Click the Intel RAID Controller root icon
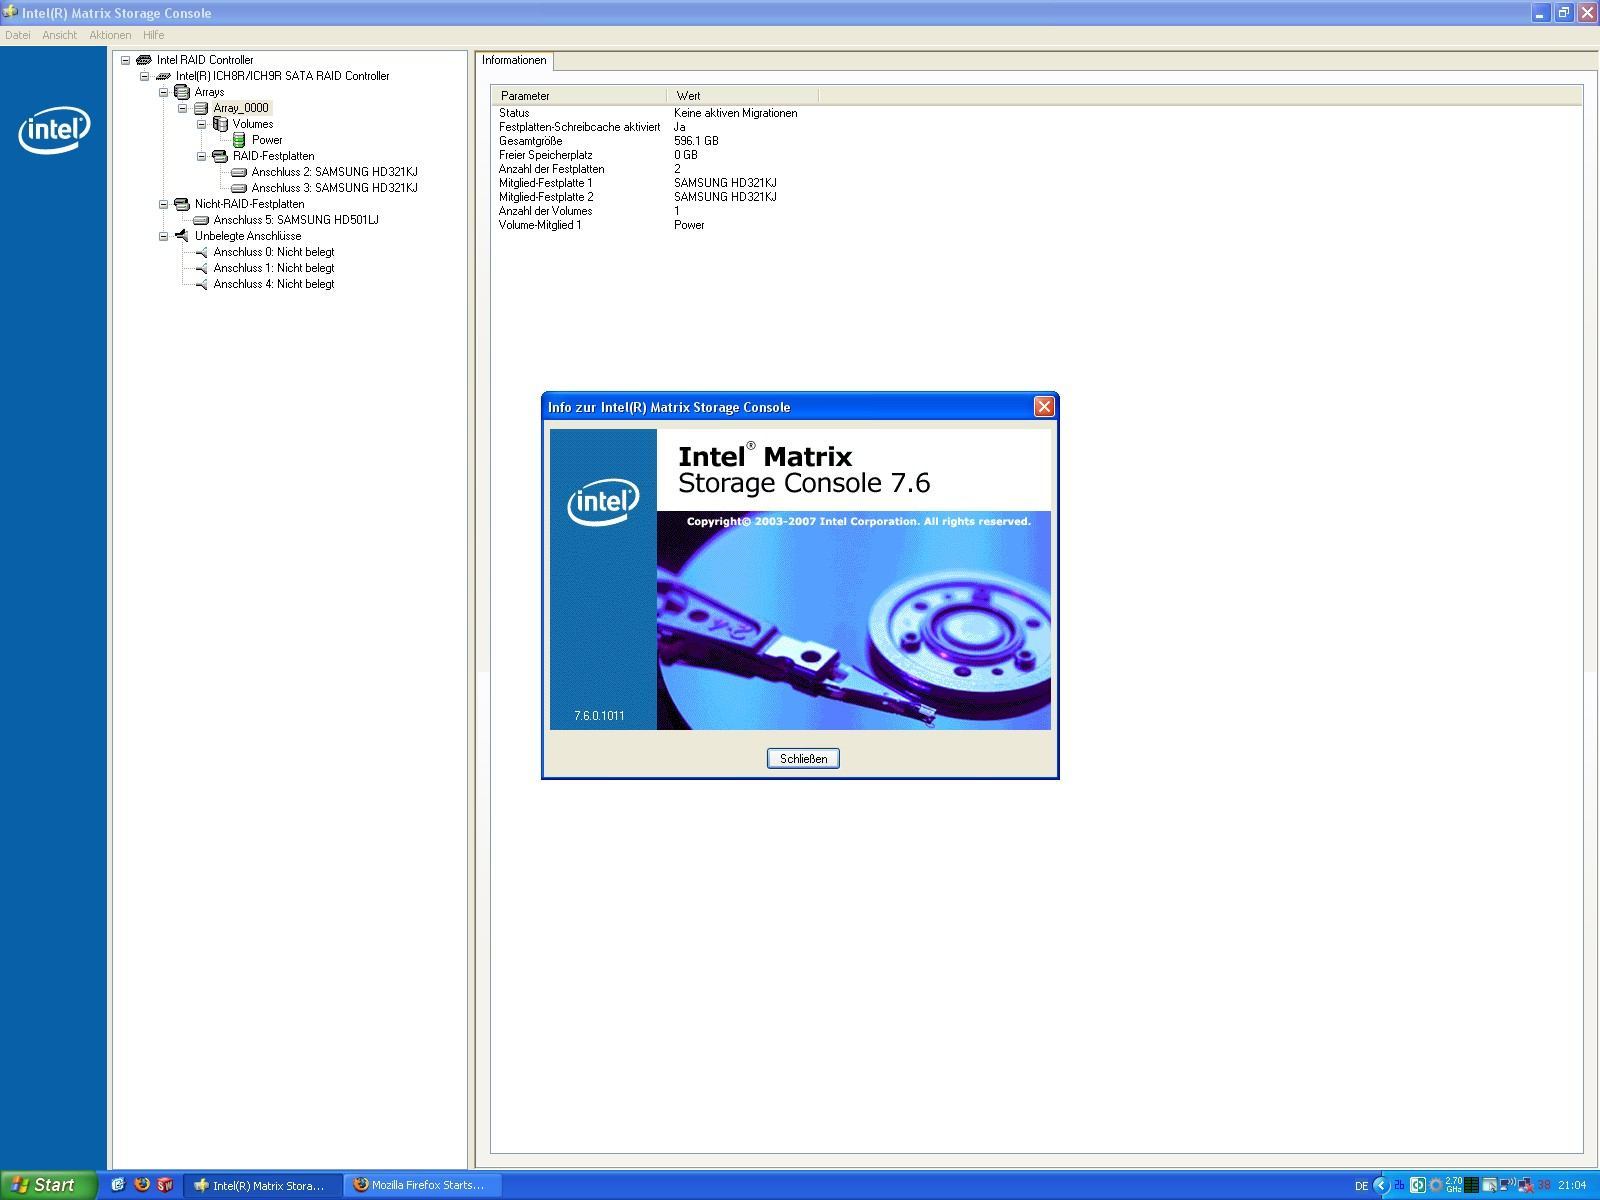The height and width of the screenshot is (1200, 1600). point(144,60)
